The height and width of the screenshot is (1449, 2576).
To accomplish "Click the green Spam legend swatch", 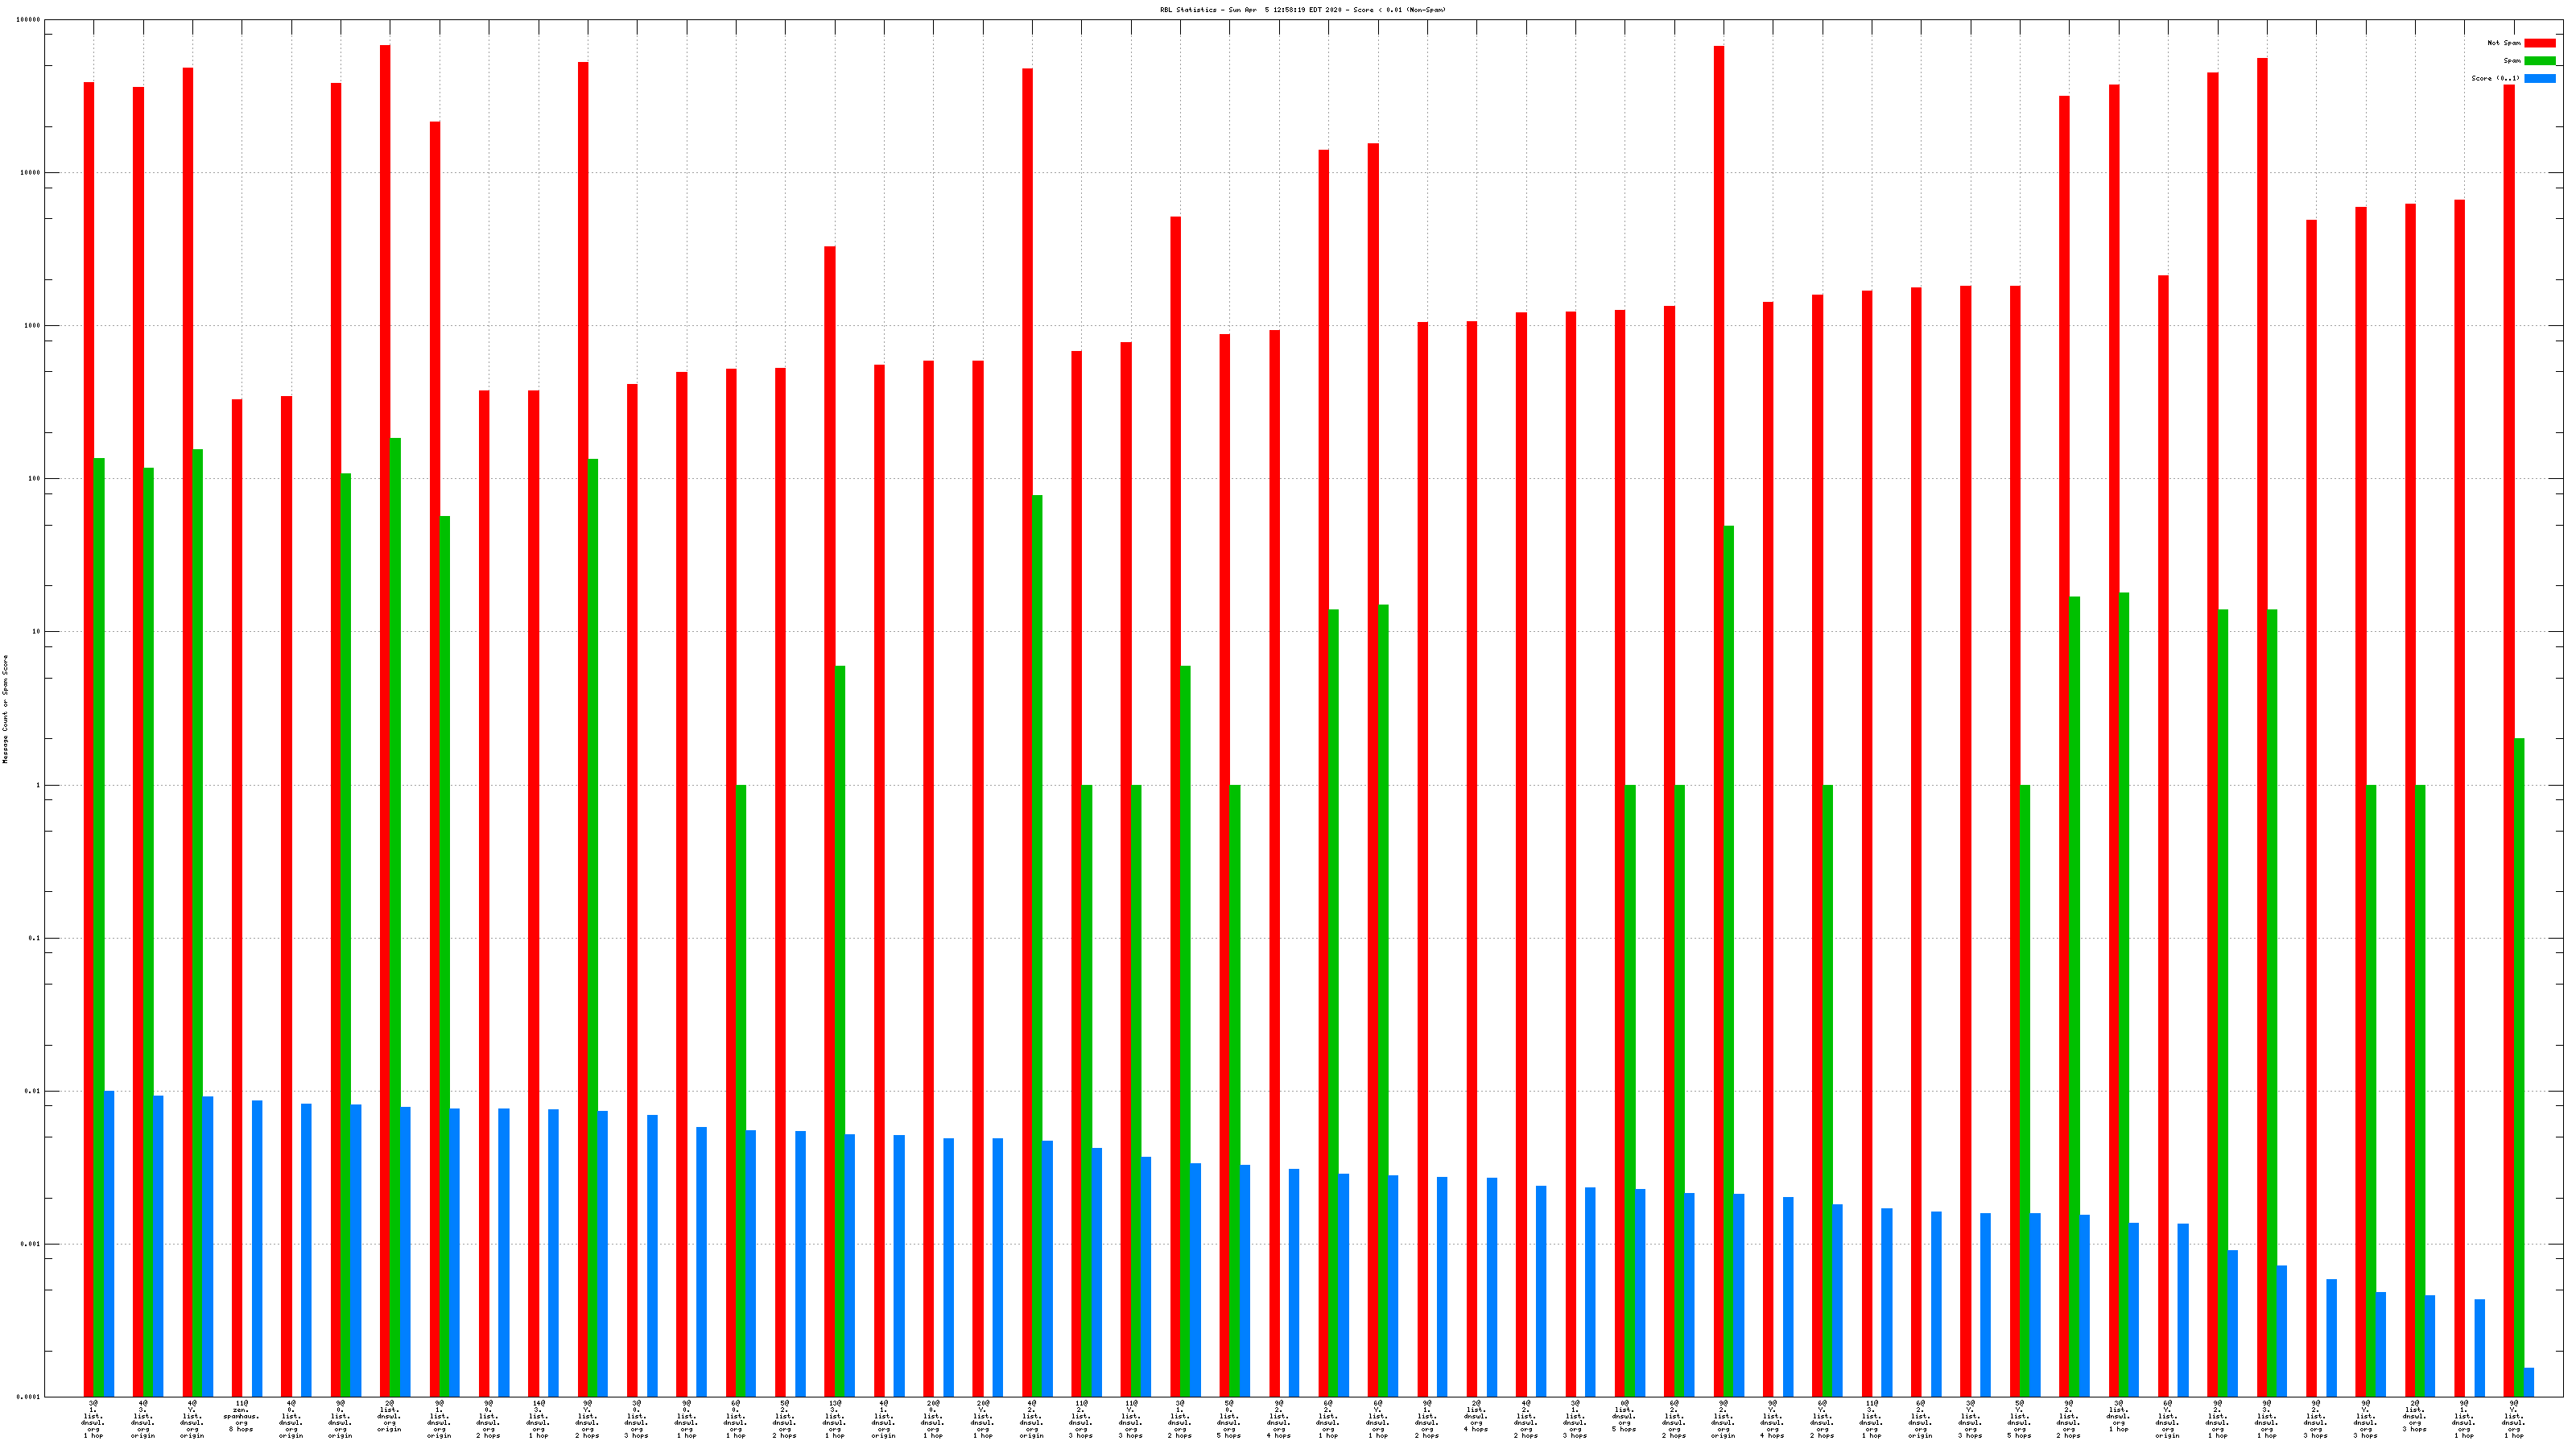I will (2539, 61).
